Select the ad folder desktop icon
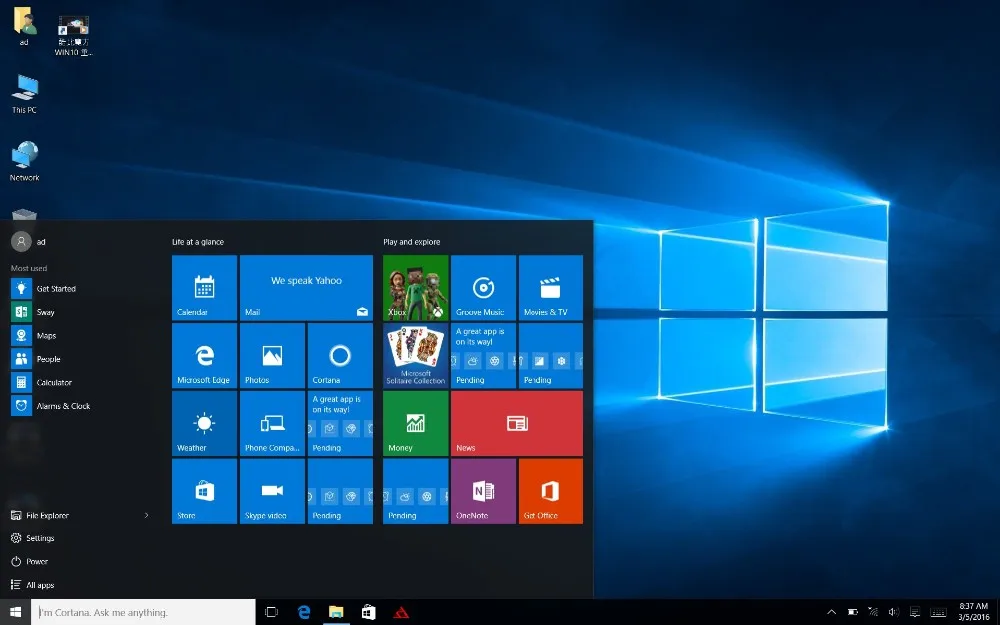Viewport: 1000px width, 625px height. pyautogui.click(x=24, y=26)
